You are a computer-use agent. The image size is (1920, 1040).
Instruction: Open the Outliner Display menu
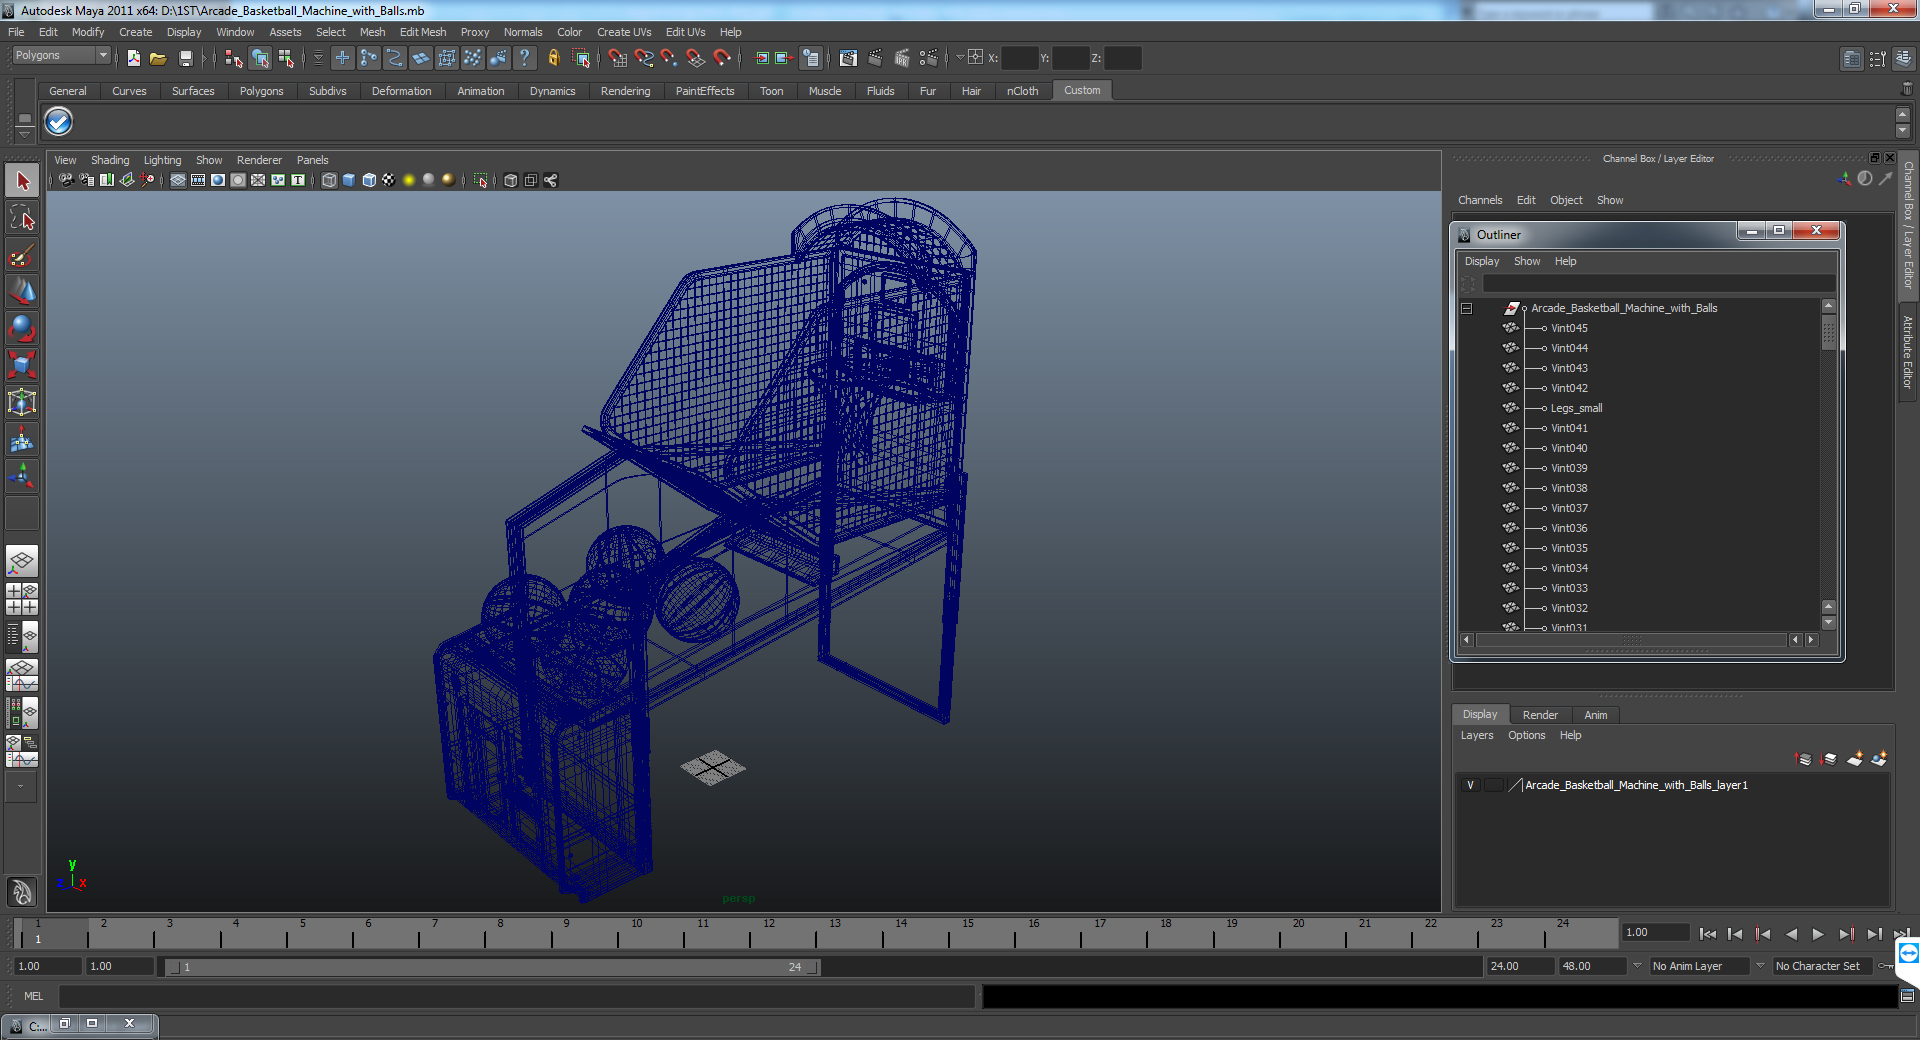1482,261
